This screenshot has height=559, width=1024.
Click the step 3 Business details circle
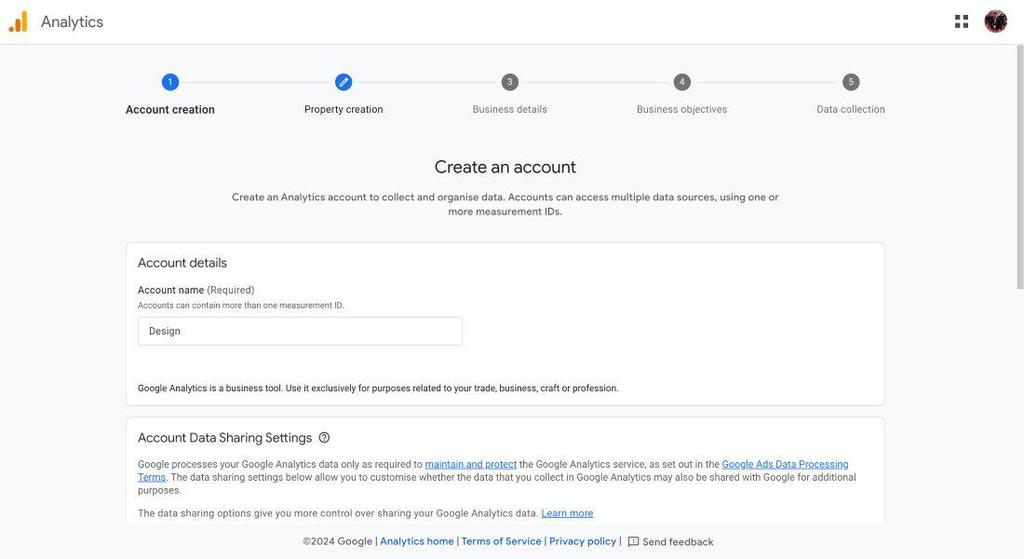(510, 82)
